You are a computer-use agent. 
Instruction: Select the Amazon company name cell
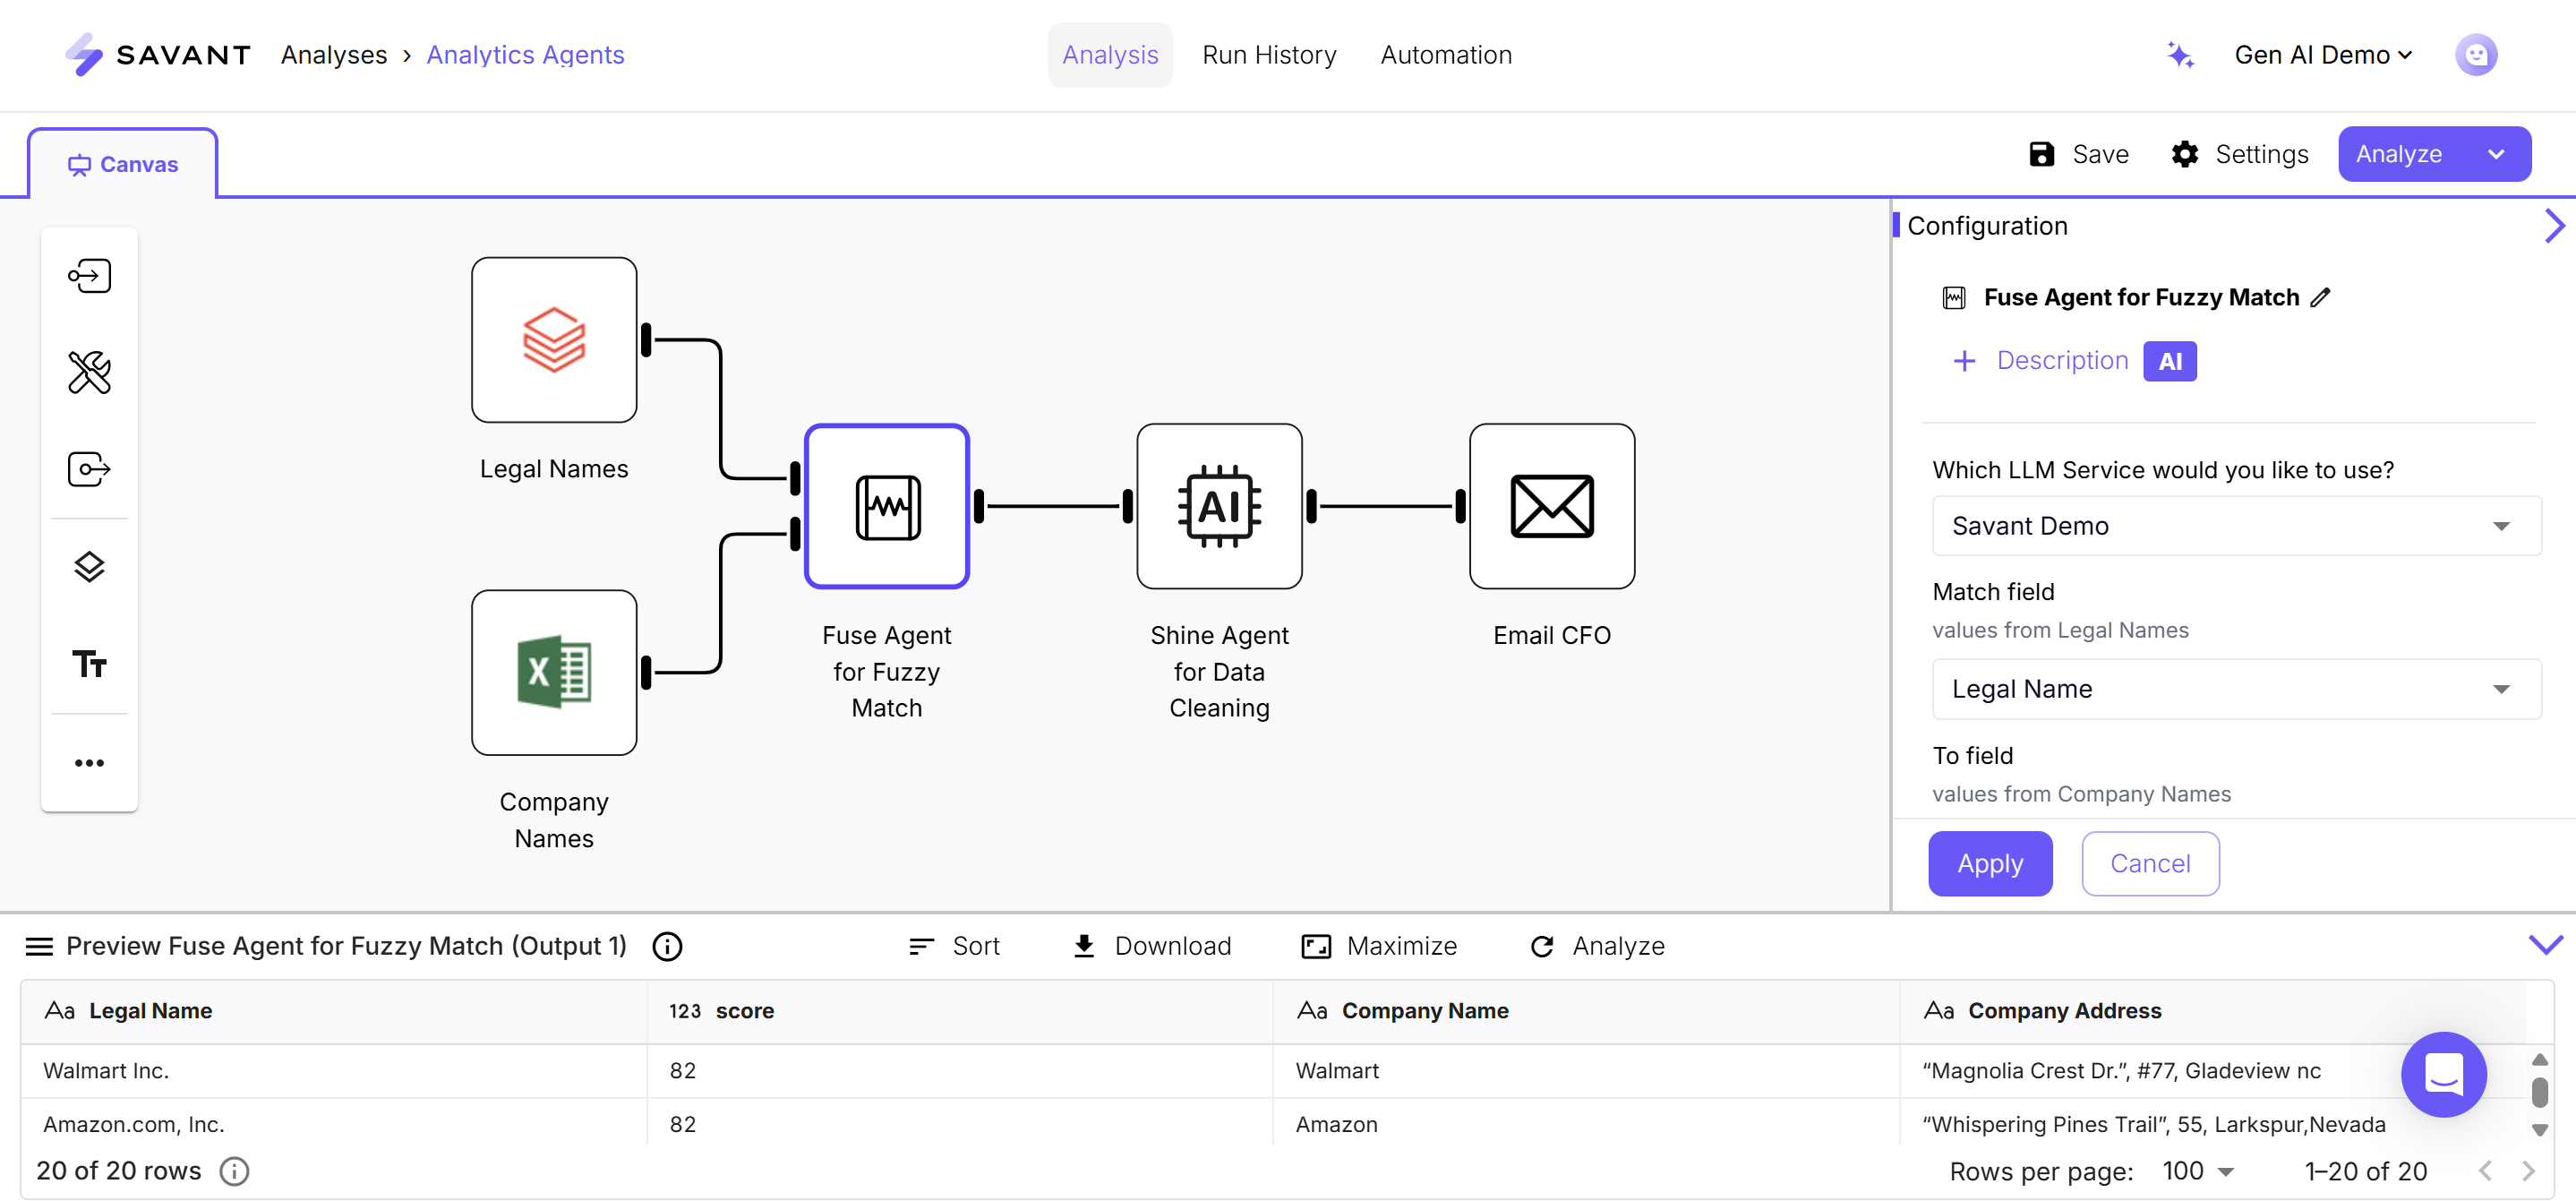(1586, 1124)
